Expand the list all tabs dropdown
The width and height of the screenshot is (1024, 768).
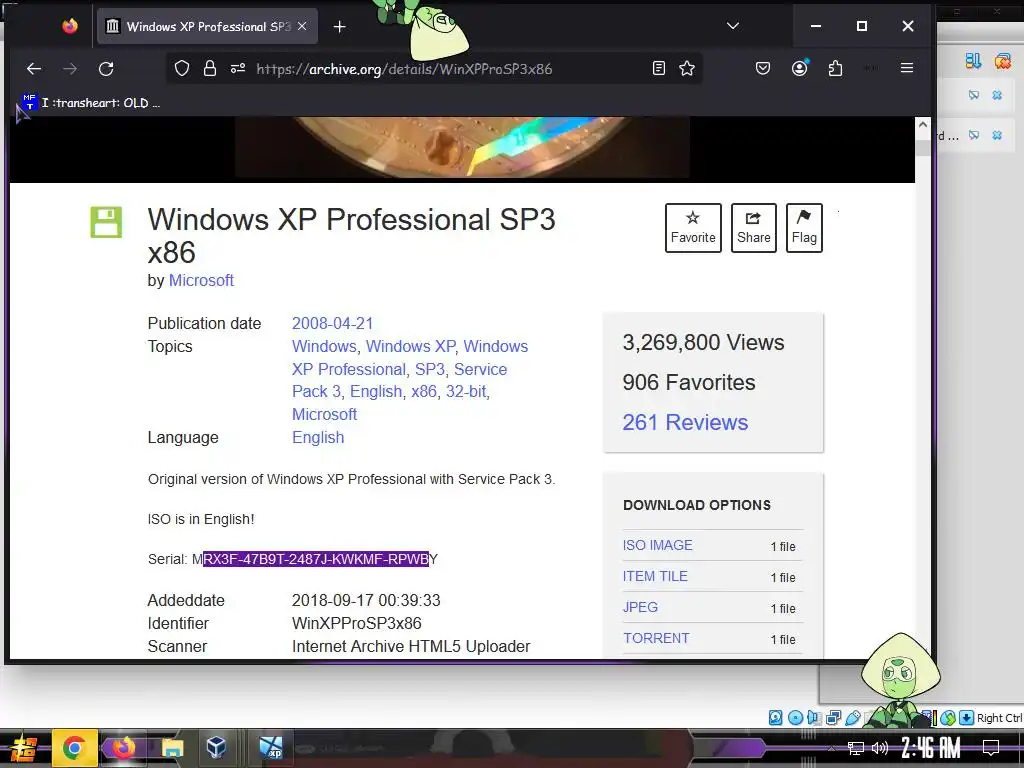pyautogui.click(x=733, y=26)
